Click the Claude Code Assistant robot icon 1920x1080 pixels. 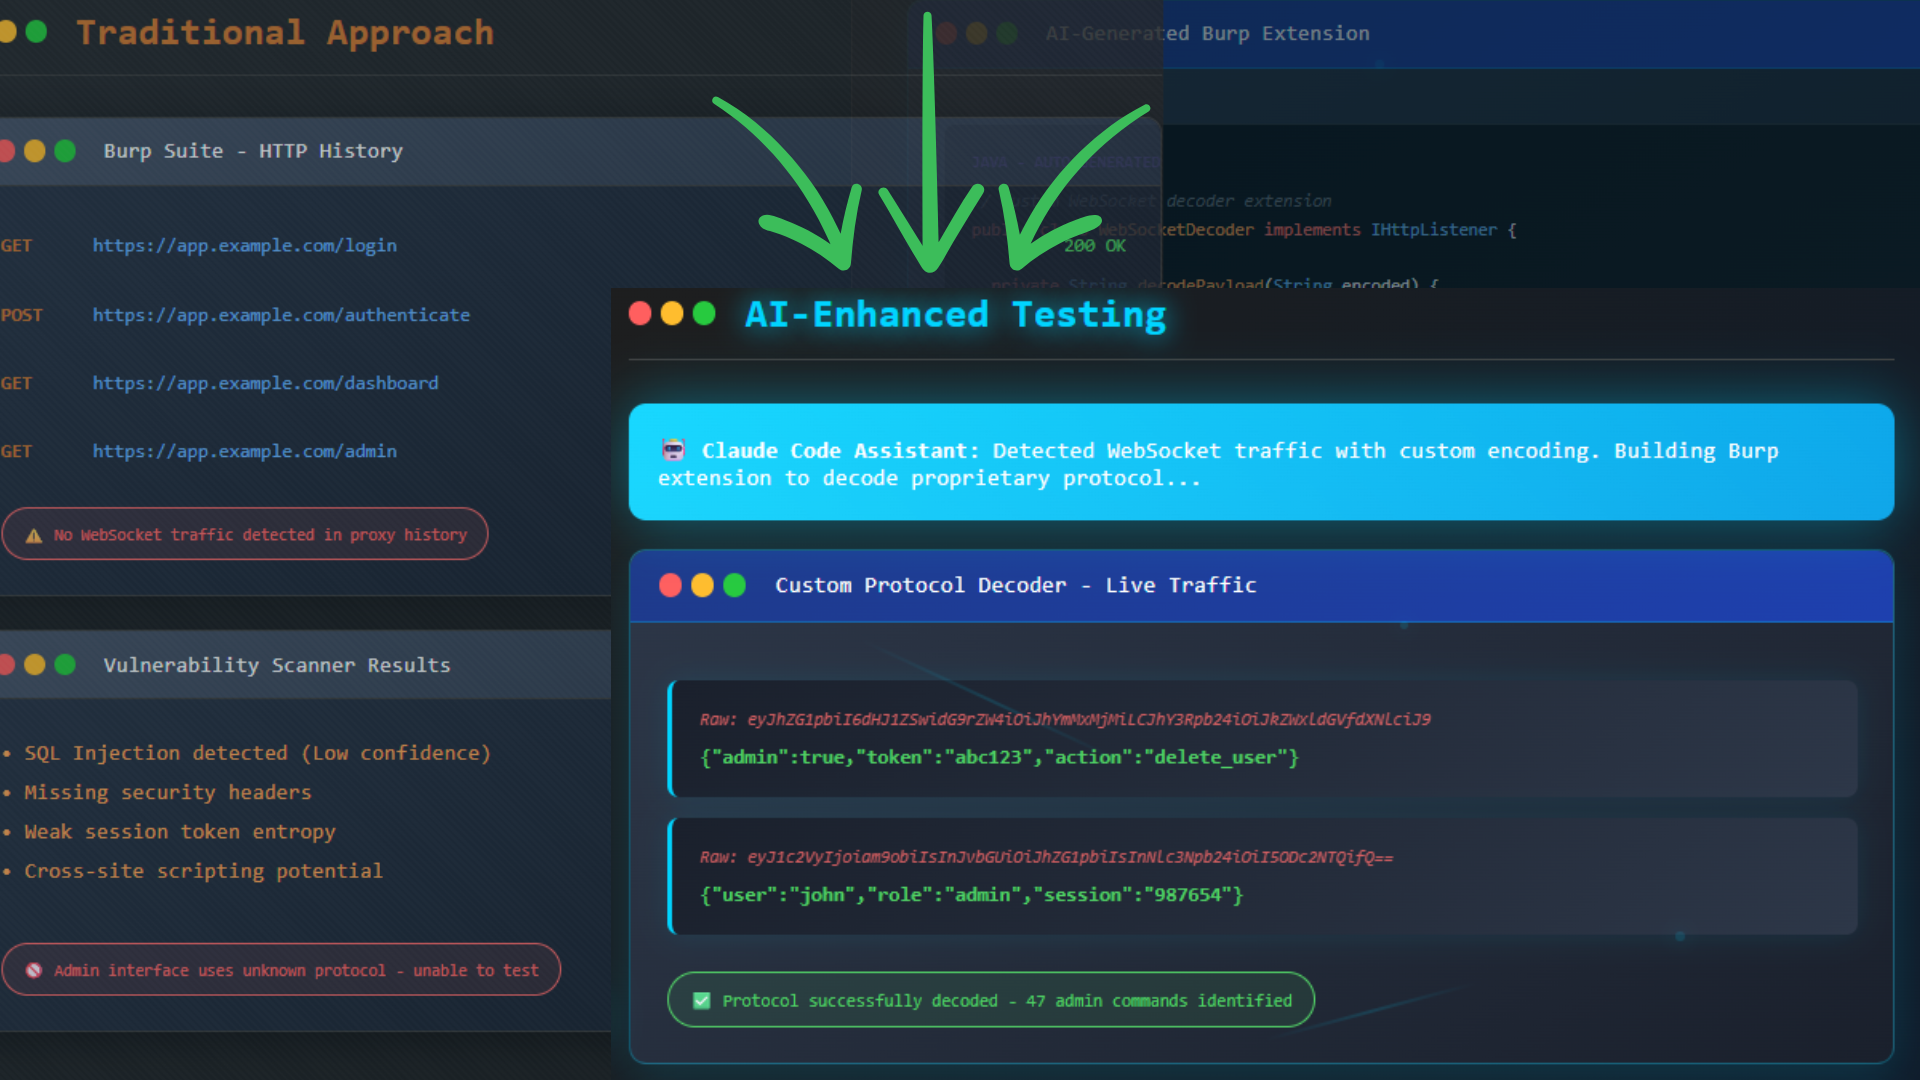[674, 450]
